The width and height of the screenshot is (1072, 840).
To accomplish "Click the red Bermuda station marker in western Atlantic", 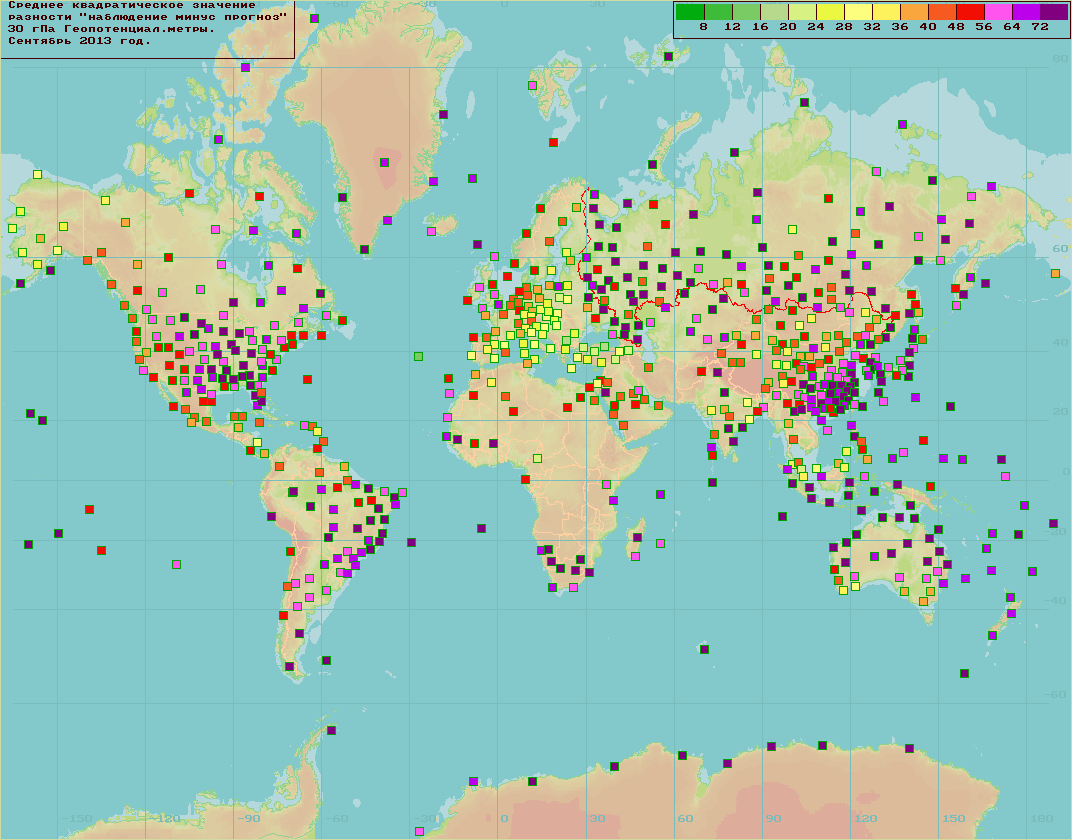I will coord(308,379).
